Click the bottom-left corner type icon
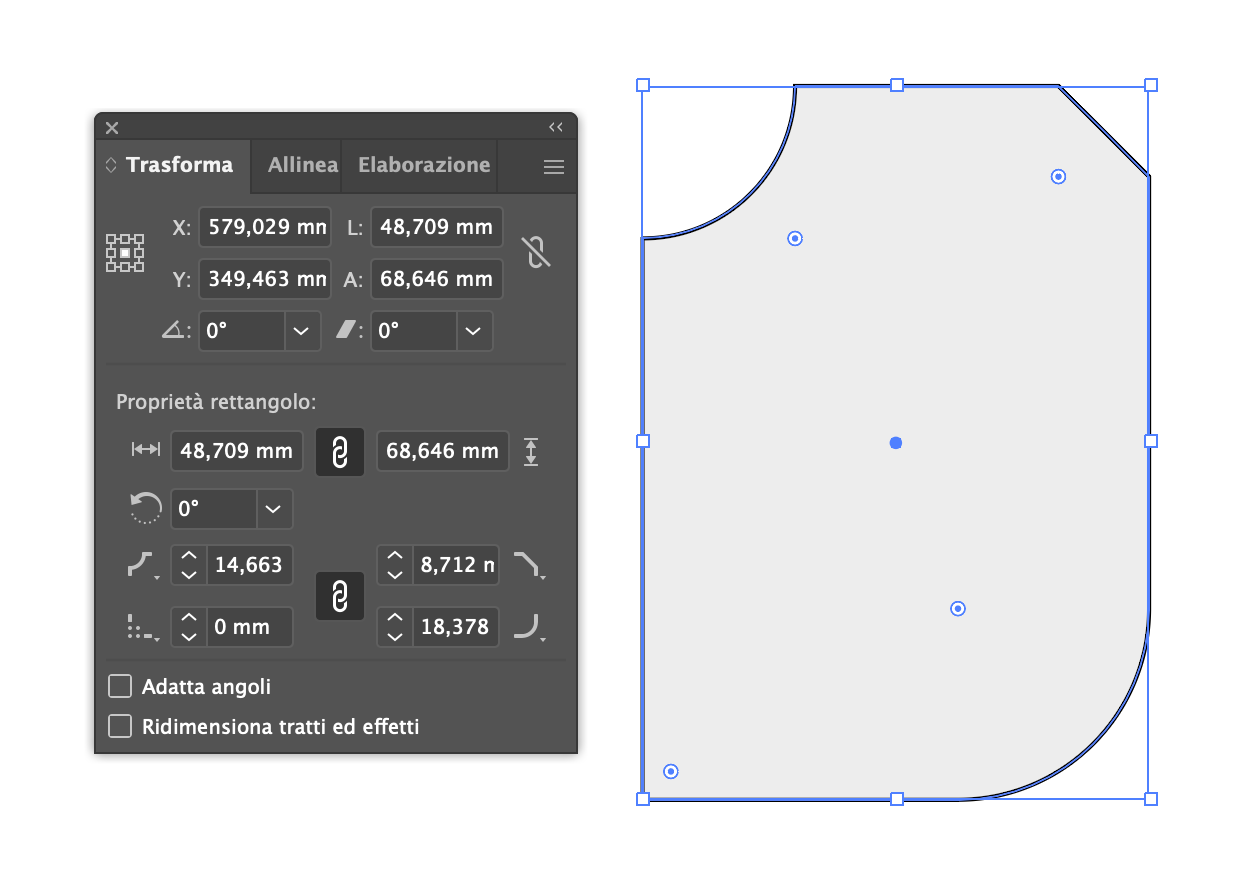This screenshot has height=872, width=1252. click(x=140, y=627)
